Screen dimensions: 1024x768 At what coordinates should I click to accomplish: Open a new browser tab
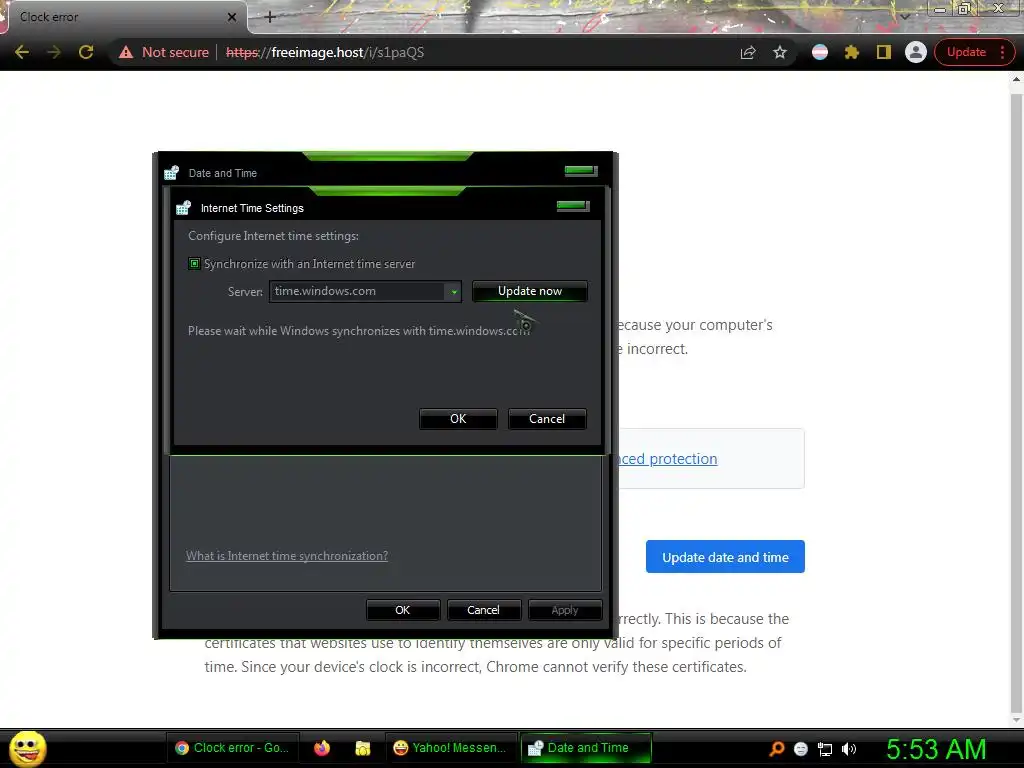270,17
